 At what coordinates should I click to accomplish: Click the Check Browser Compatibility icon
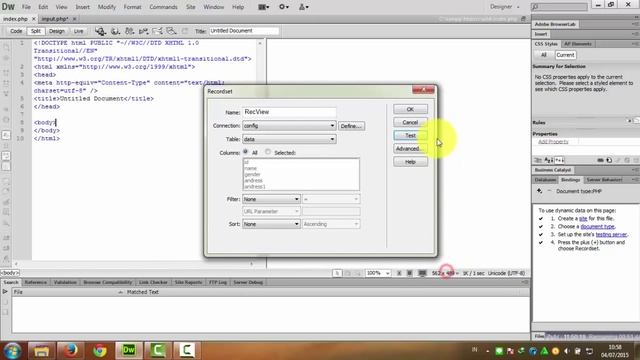[157, 31]
